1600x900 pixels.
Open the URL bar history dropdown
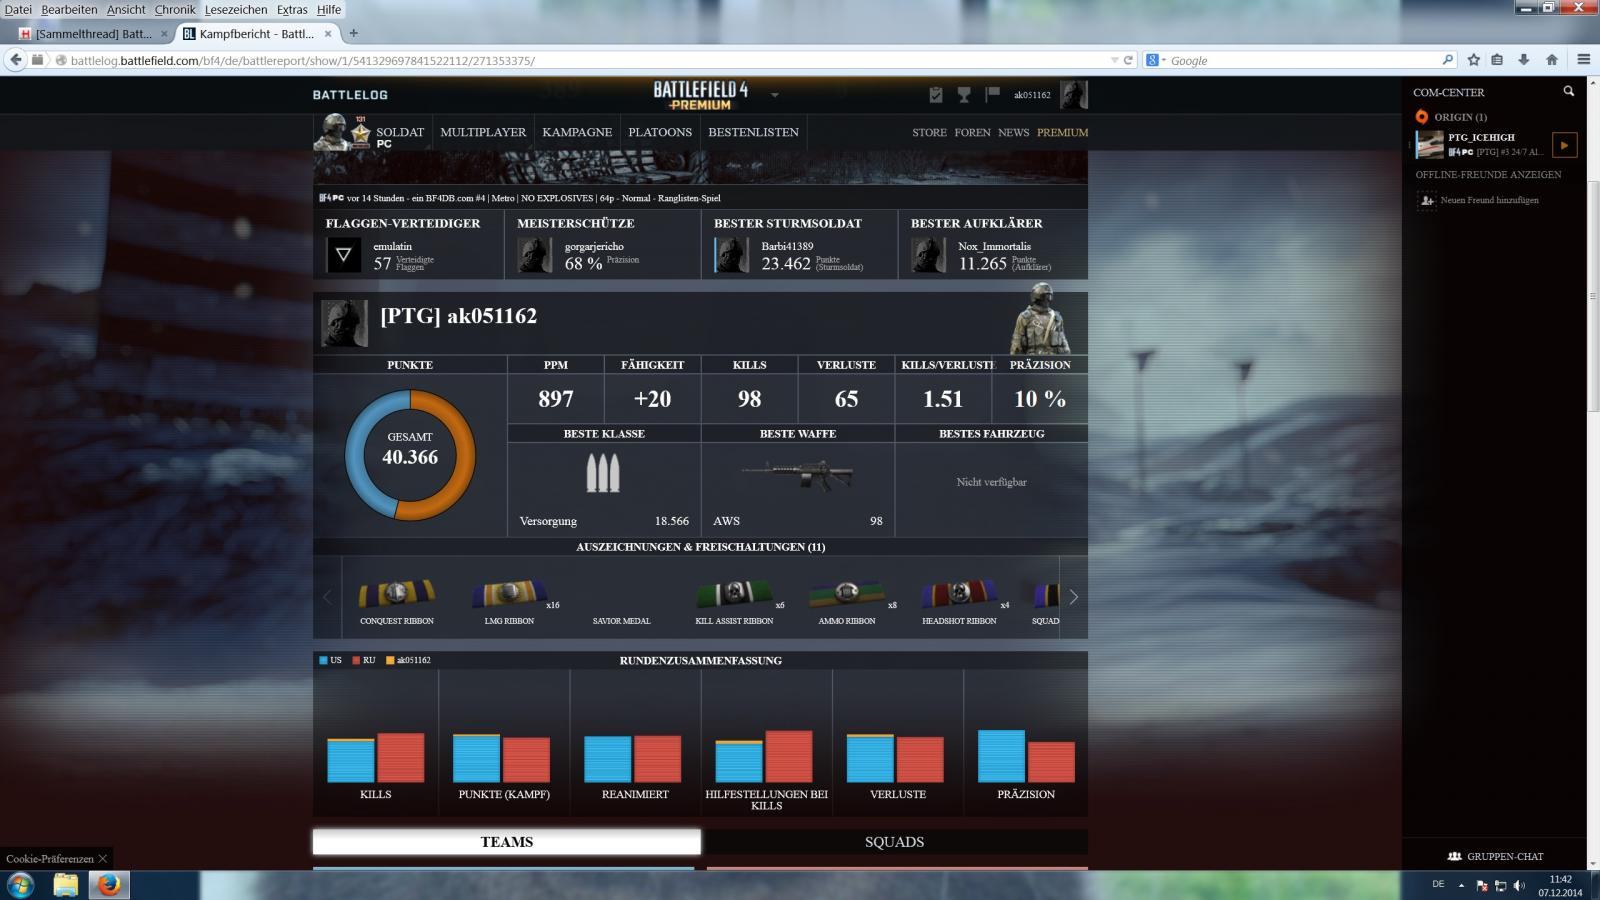coord(1115,60)
